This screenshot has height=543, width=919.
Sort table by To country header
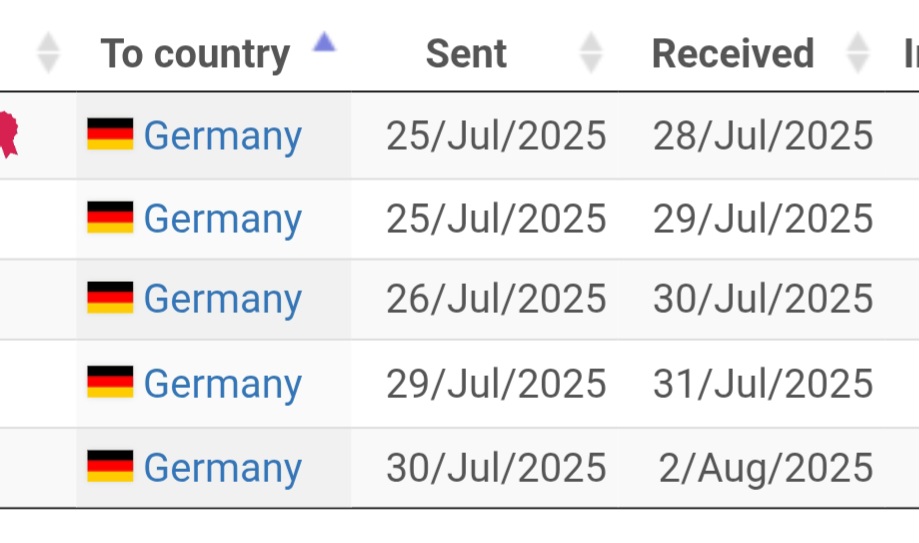click(x=195, y=54)
